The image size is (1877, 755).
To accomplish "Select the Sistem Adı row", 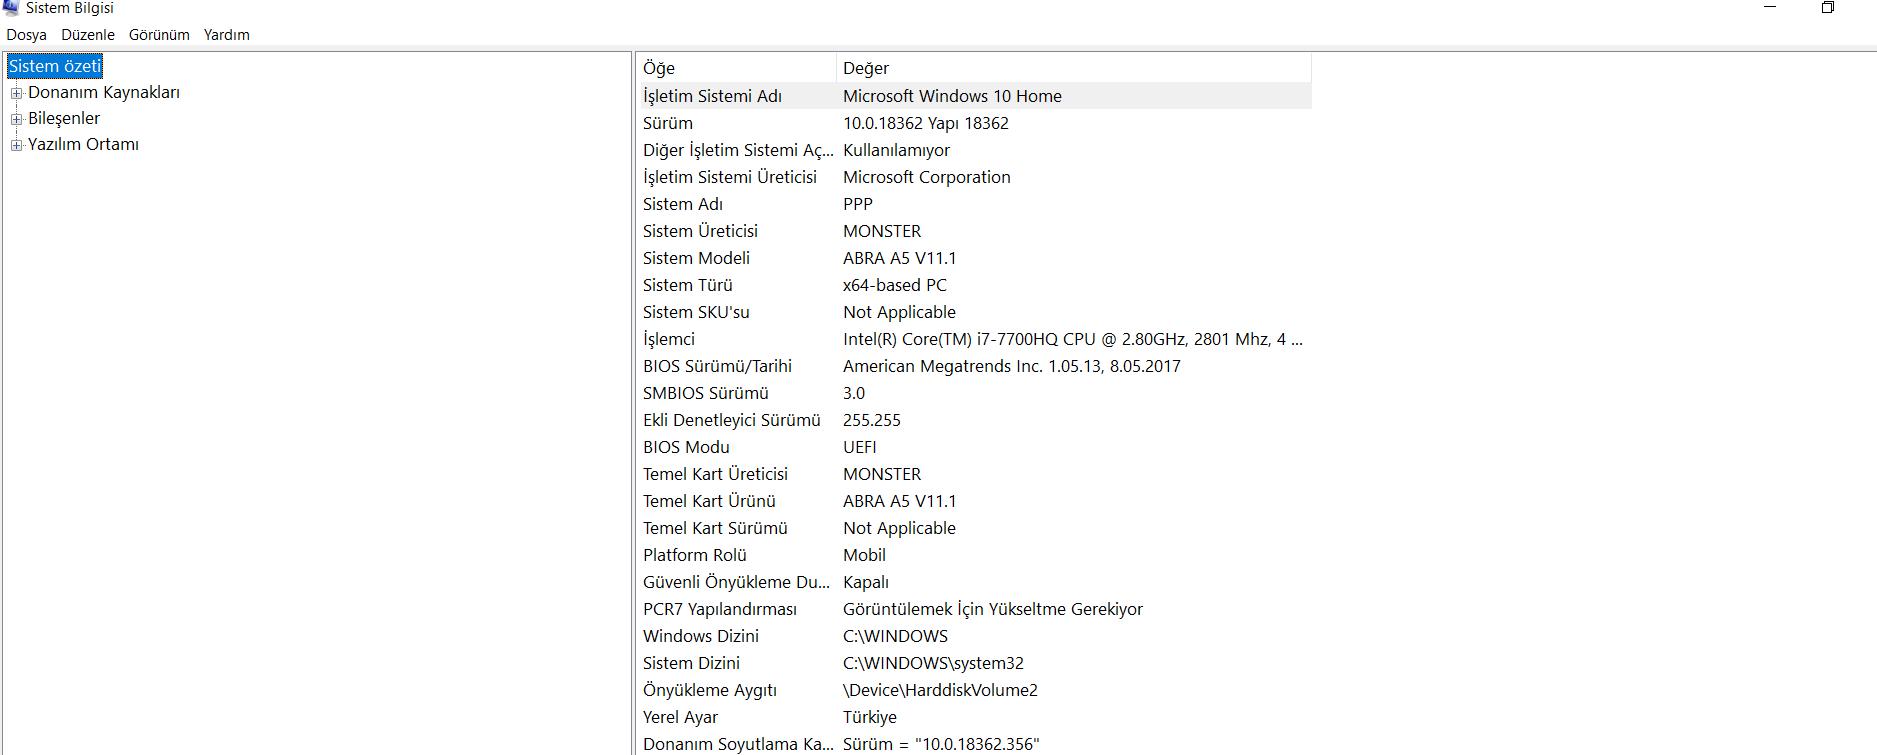I will point(974,204).
